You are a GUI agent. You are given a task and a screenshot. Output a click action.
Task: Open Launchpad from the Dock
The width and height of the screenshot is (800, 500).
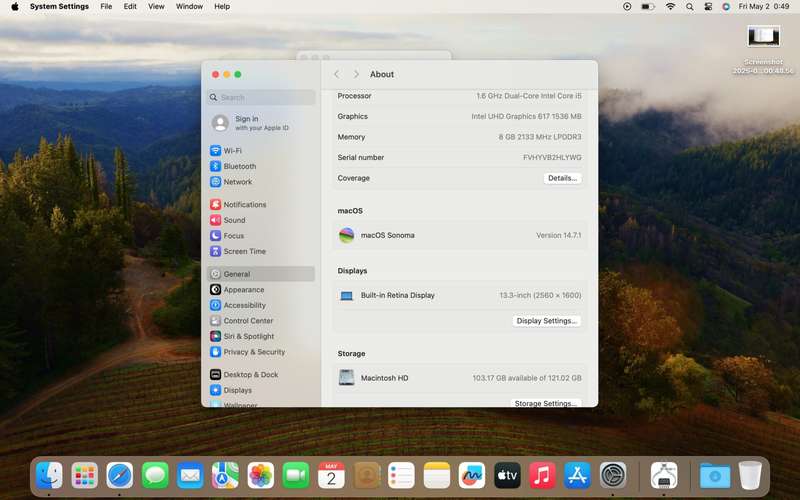(x=85, y=476)
